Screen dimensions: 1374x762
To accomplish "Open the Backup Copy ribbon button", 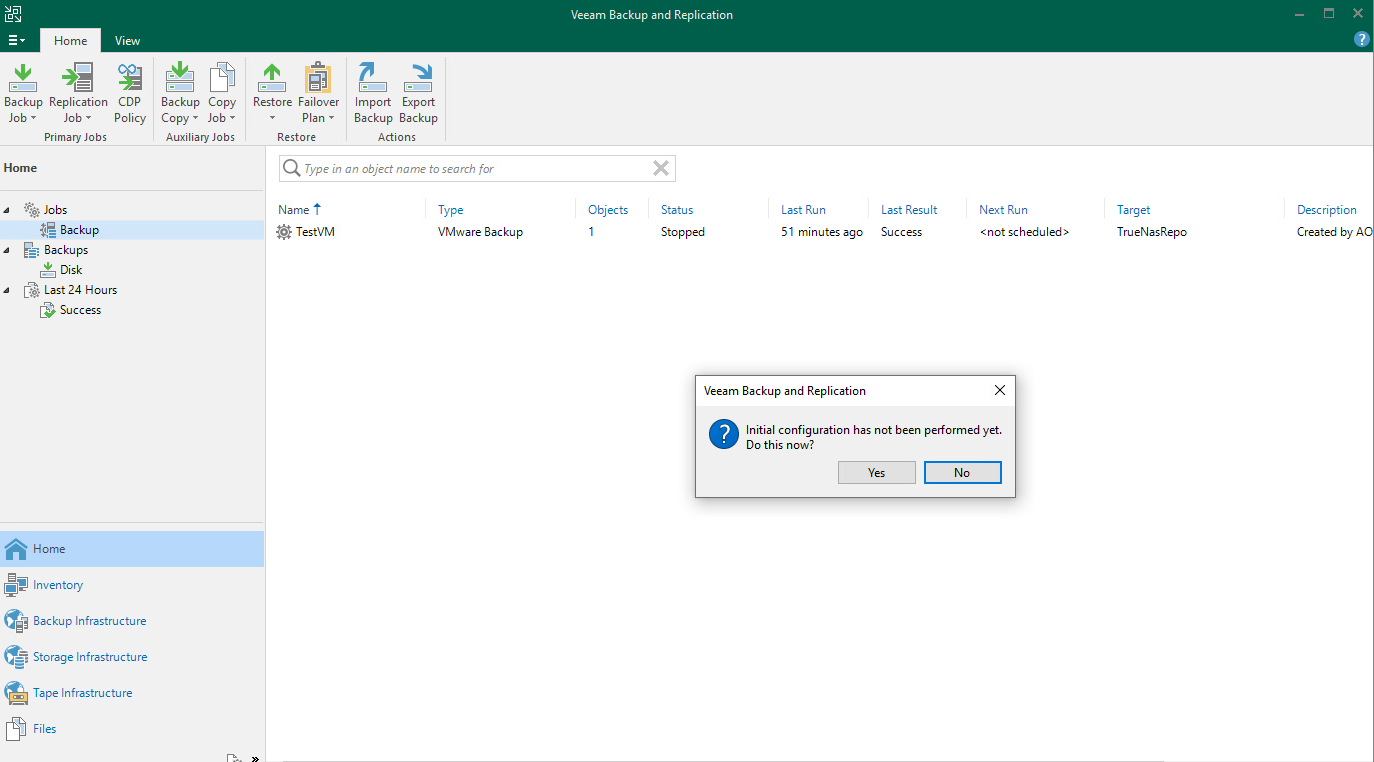I will 180,93.
